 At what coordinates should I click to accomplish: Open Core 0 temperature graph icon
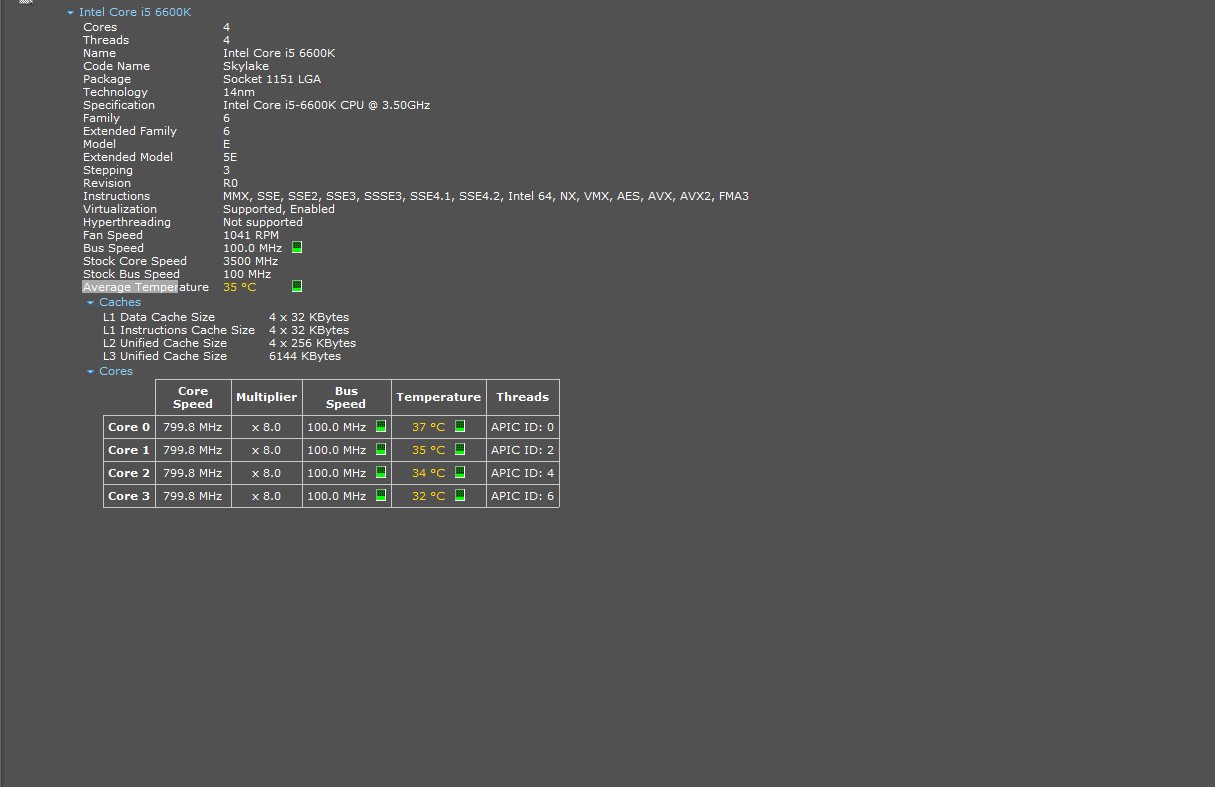coord(460,427)
